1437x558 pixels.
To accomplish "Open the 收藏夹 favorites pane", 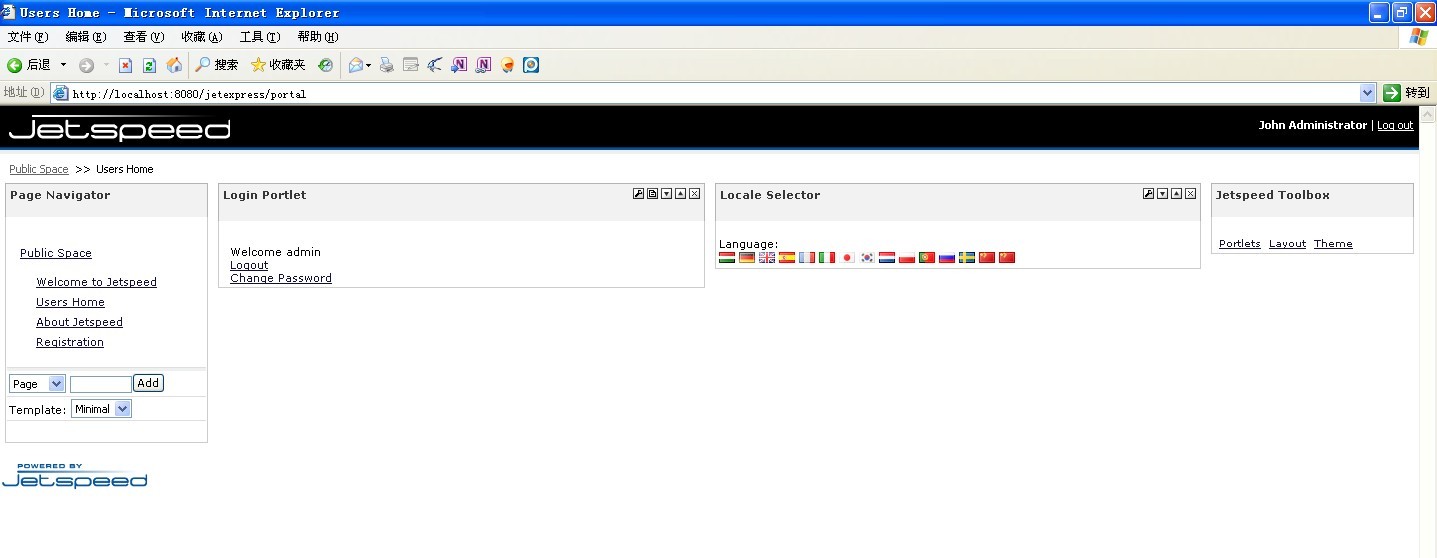I will [x=278, y=65].
